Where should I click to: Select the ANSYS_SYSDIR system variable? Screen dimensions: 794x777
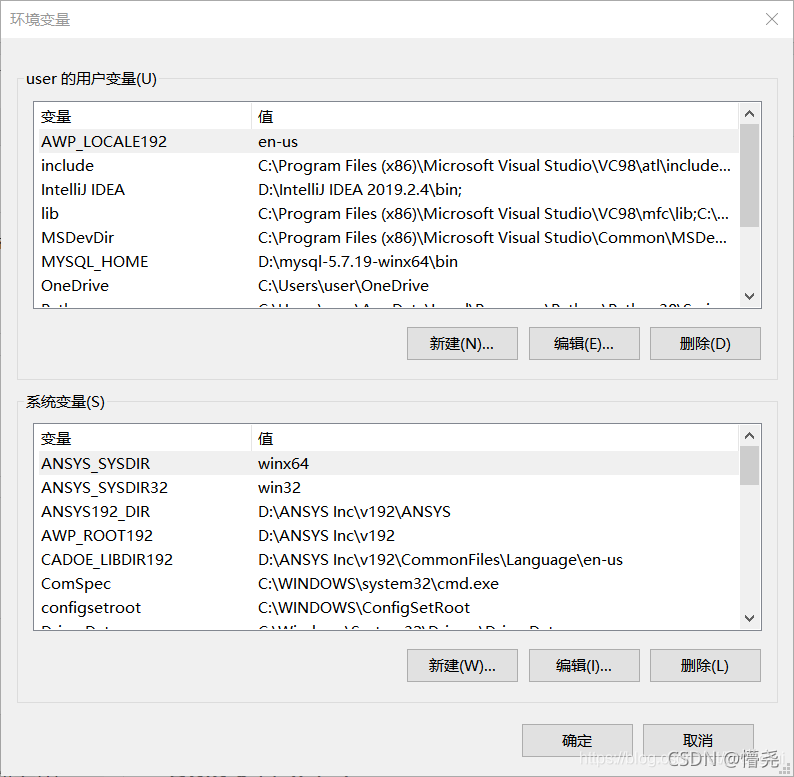pyautogui.click(x=388, y=463)
